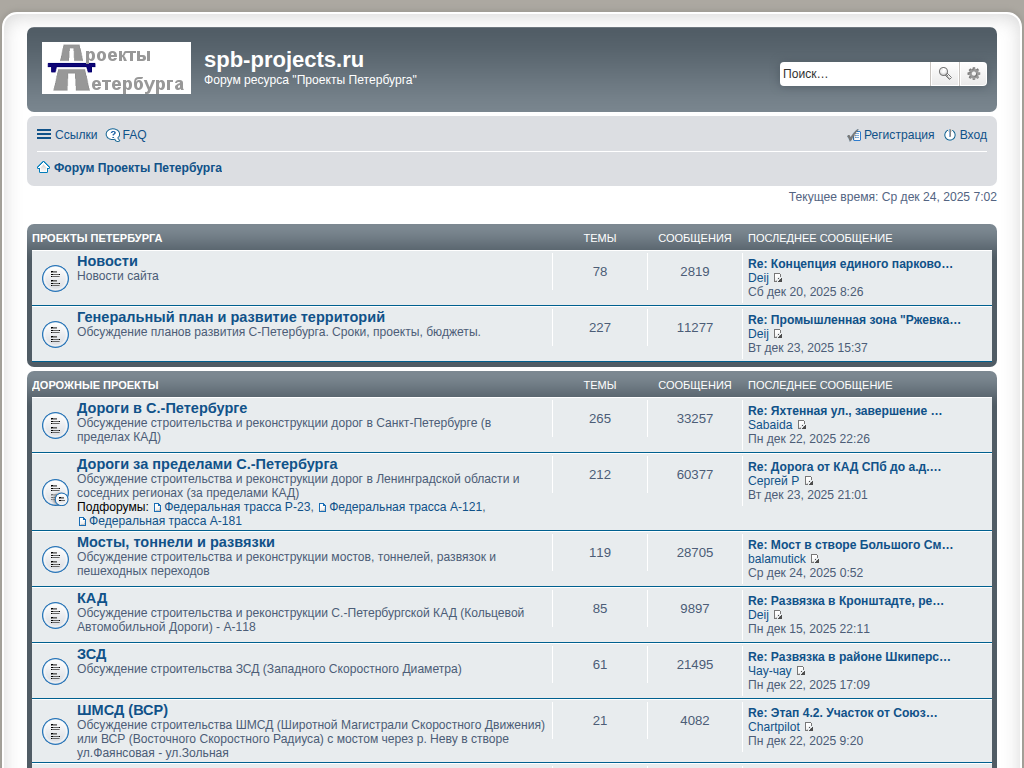Open the Дорожные проекты category header
Viewport: 1024px width, 768px height.
coord(95,385)
